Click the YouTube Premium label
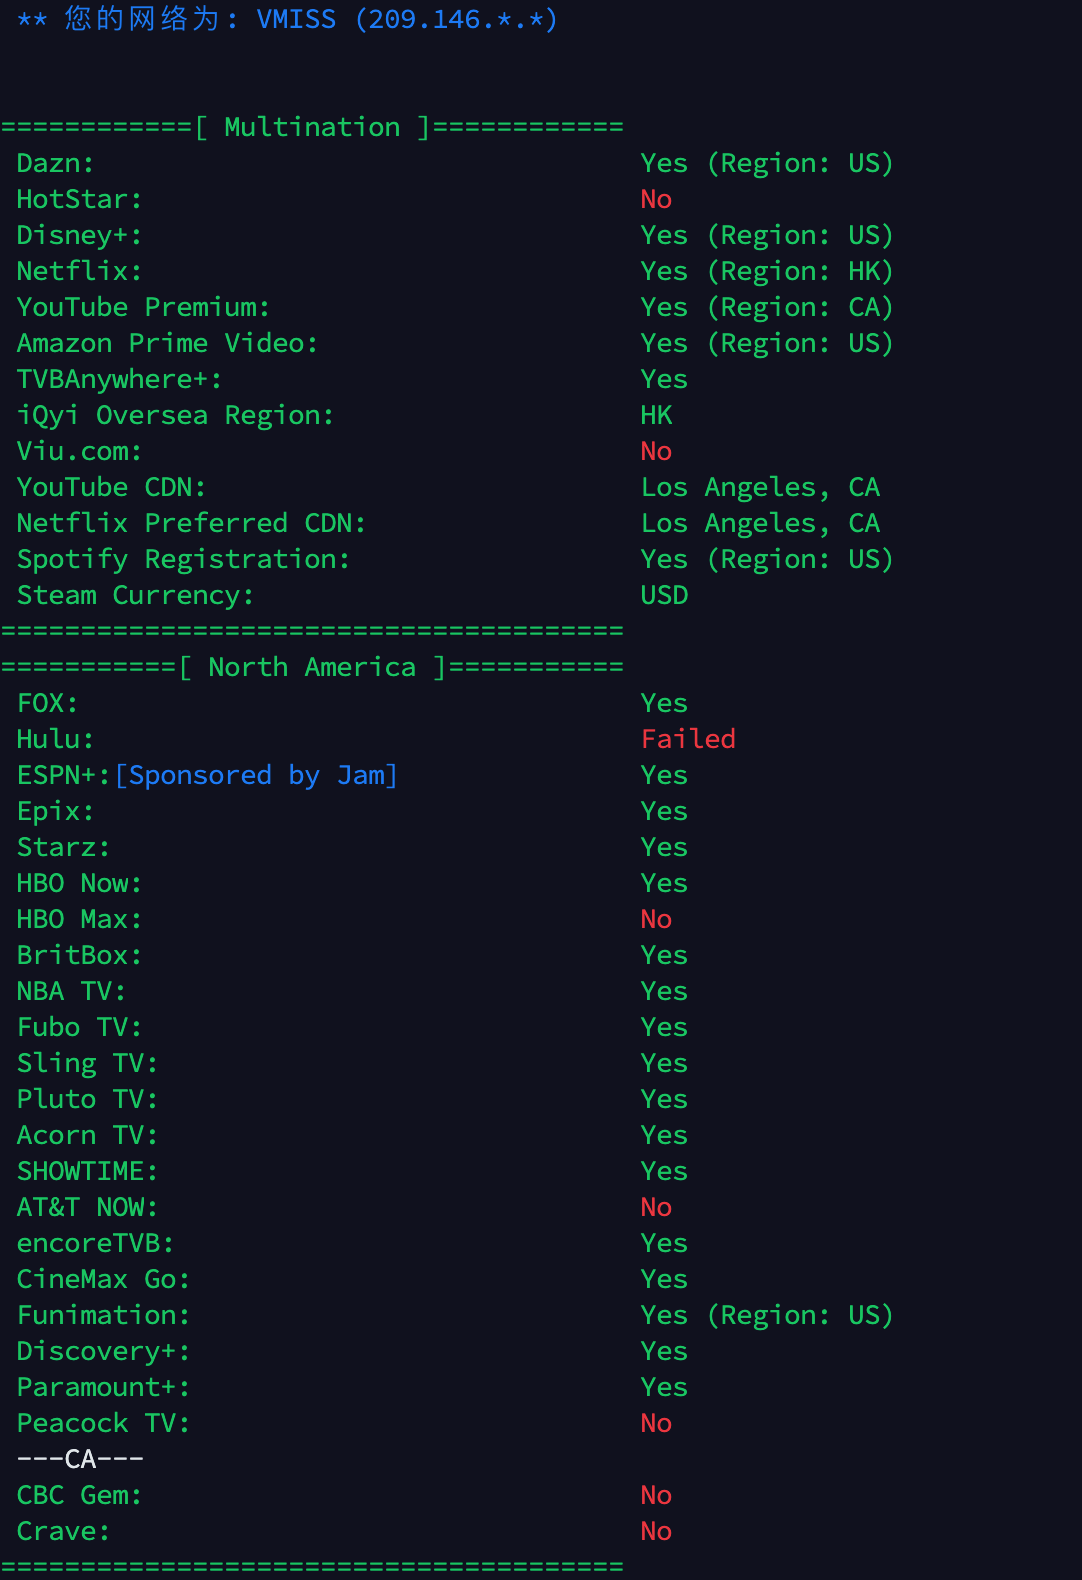 tap(143, 308)
